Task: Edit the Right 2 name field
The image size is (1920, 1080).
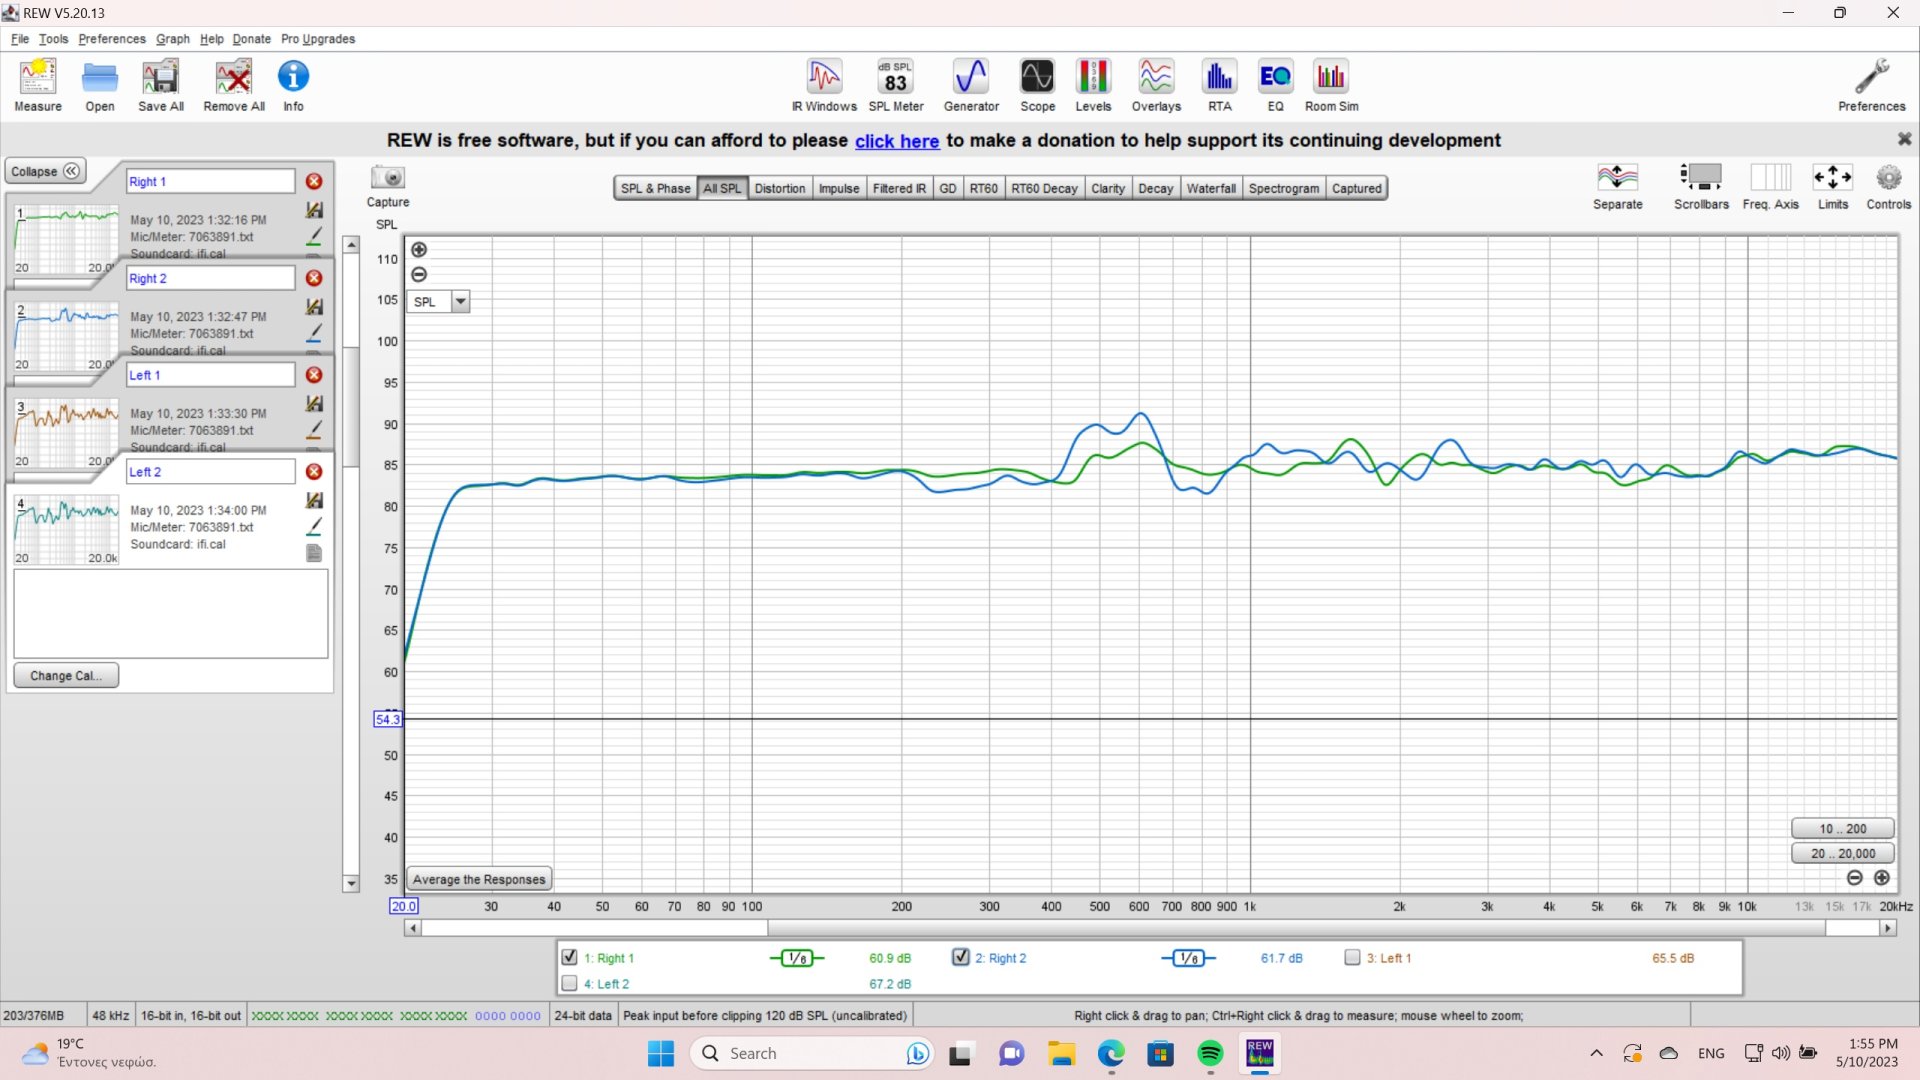Action: tap(211, 278)
